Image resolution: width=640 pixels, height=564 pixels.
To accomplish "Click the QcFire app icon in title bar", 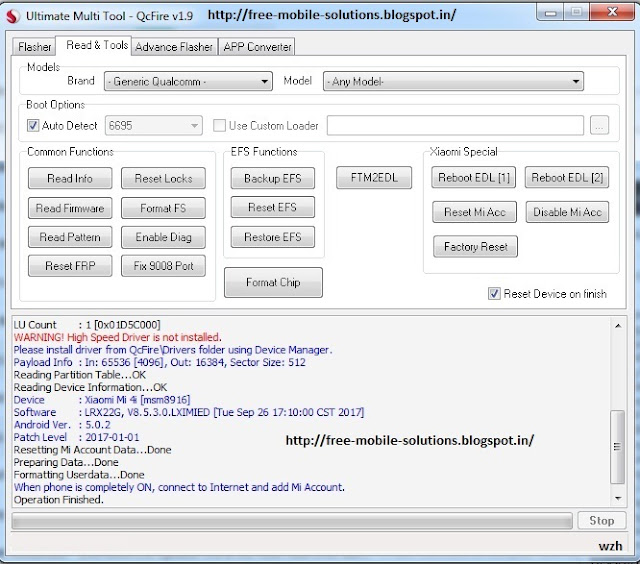I will [13, 16].
